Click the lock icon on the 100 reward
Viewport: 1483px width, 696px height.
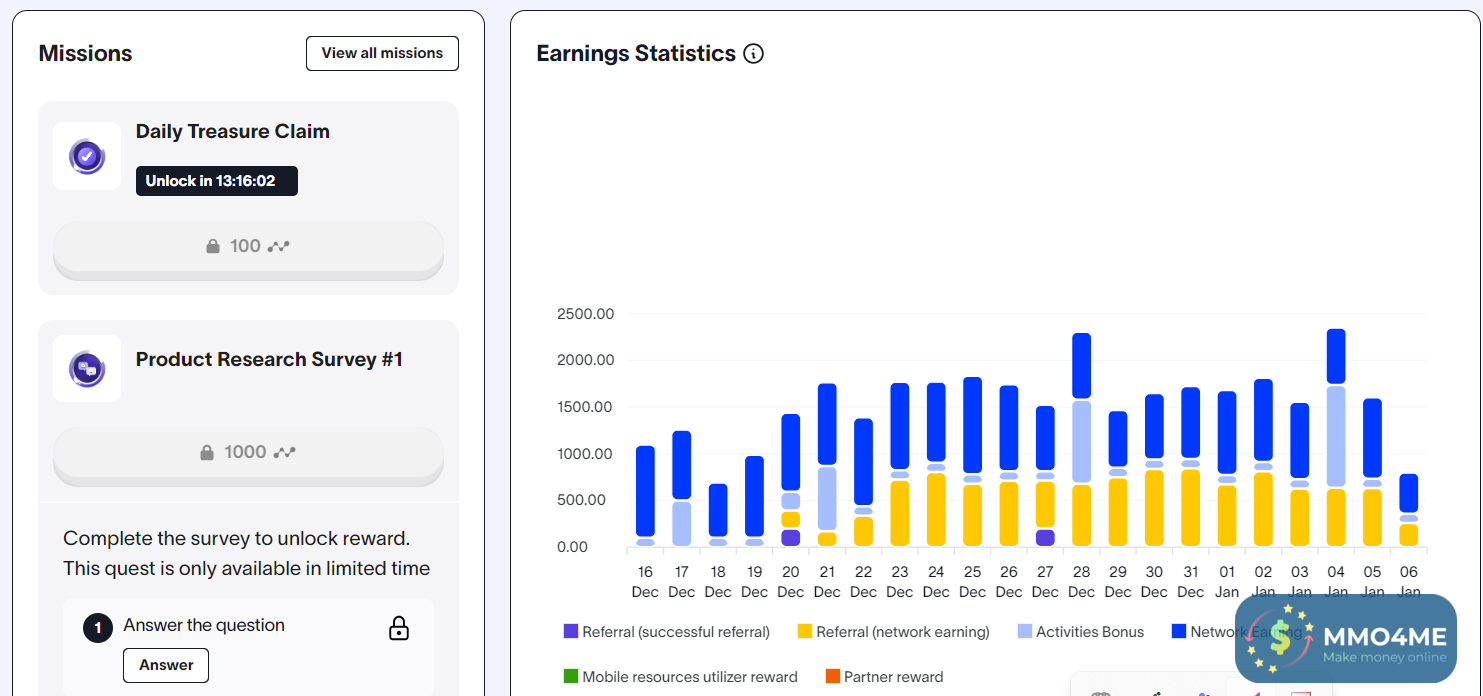coord(213,246)
